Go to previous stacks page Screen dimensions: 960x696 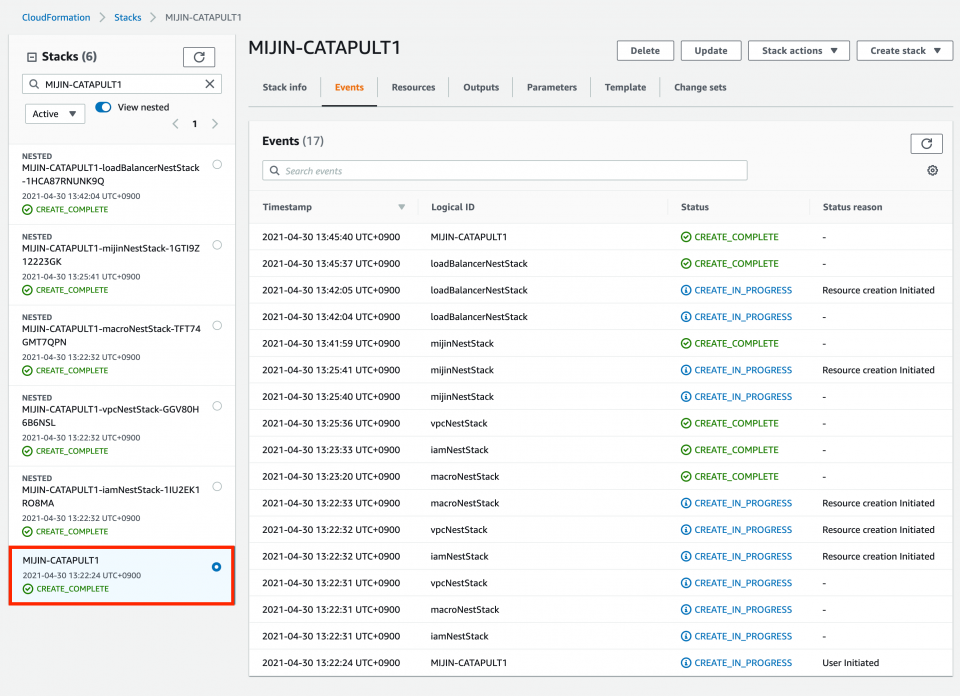176,124
